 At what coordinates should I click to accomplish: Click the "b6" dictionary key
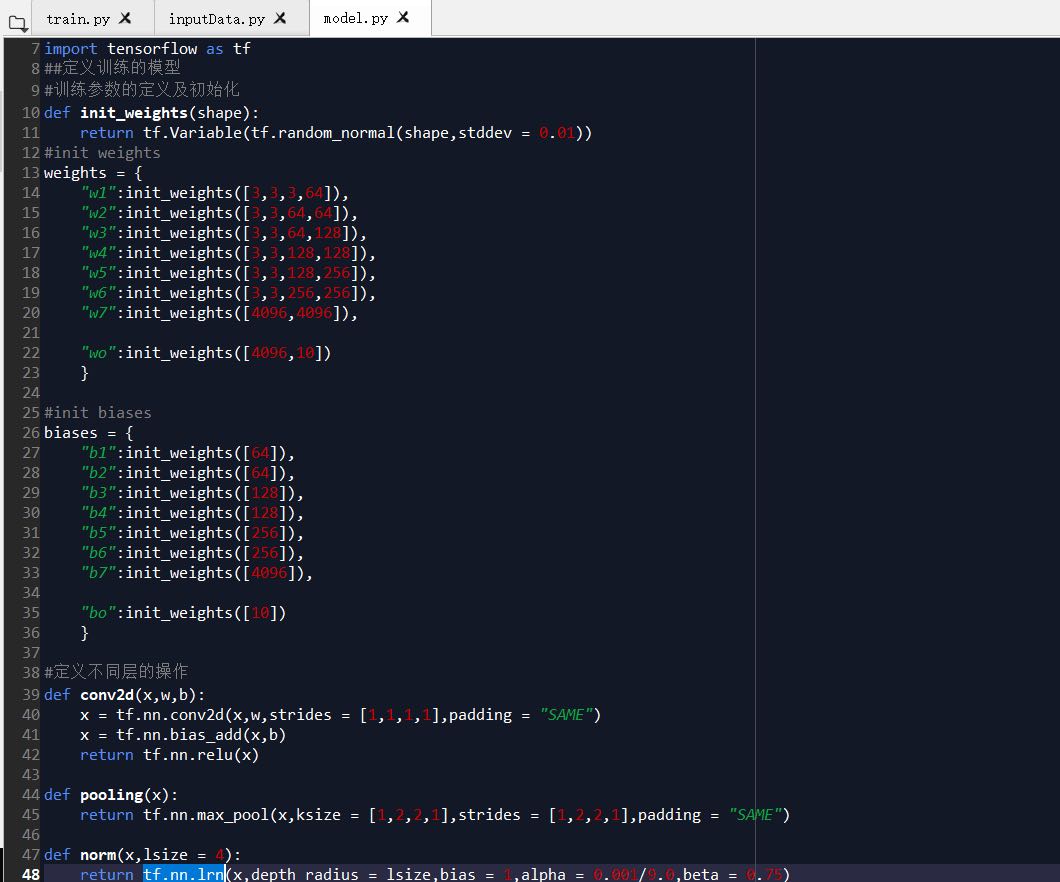98,553
